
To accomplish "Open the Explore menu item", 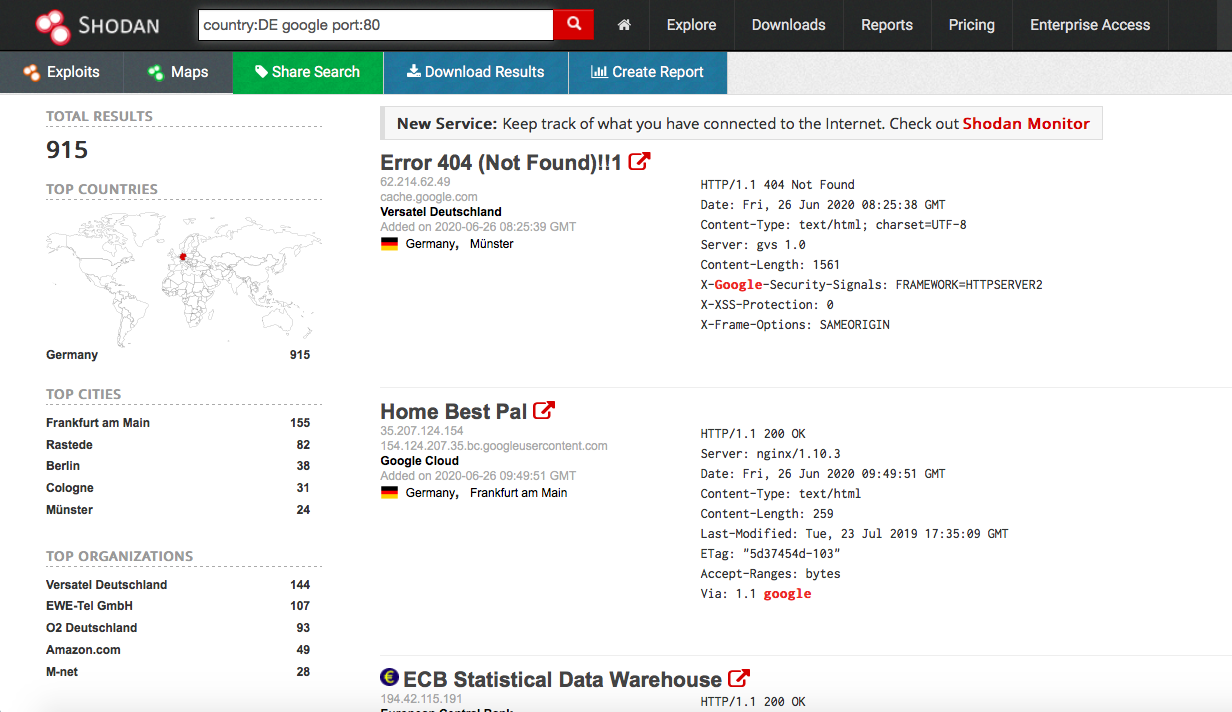I will [x=692, y=25].
